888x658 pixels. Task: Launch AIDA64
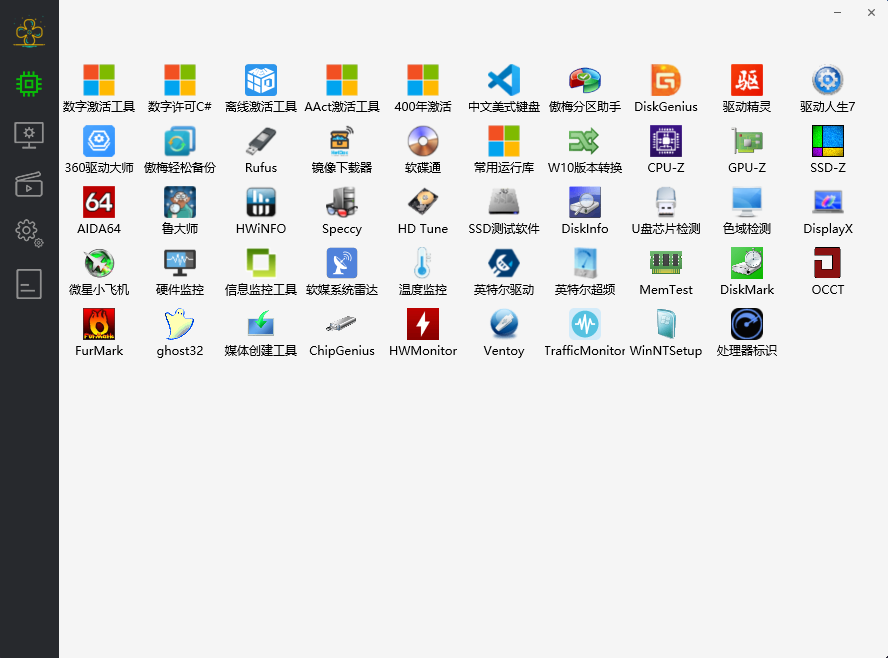pos(99,211)
